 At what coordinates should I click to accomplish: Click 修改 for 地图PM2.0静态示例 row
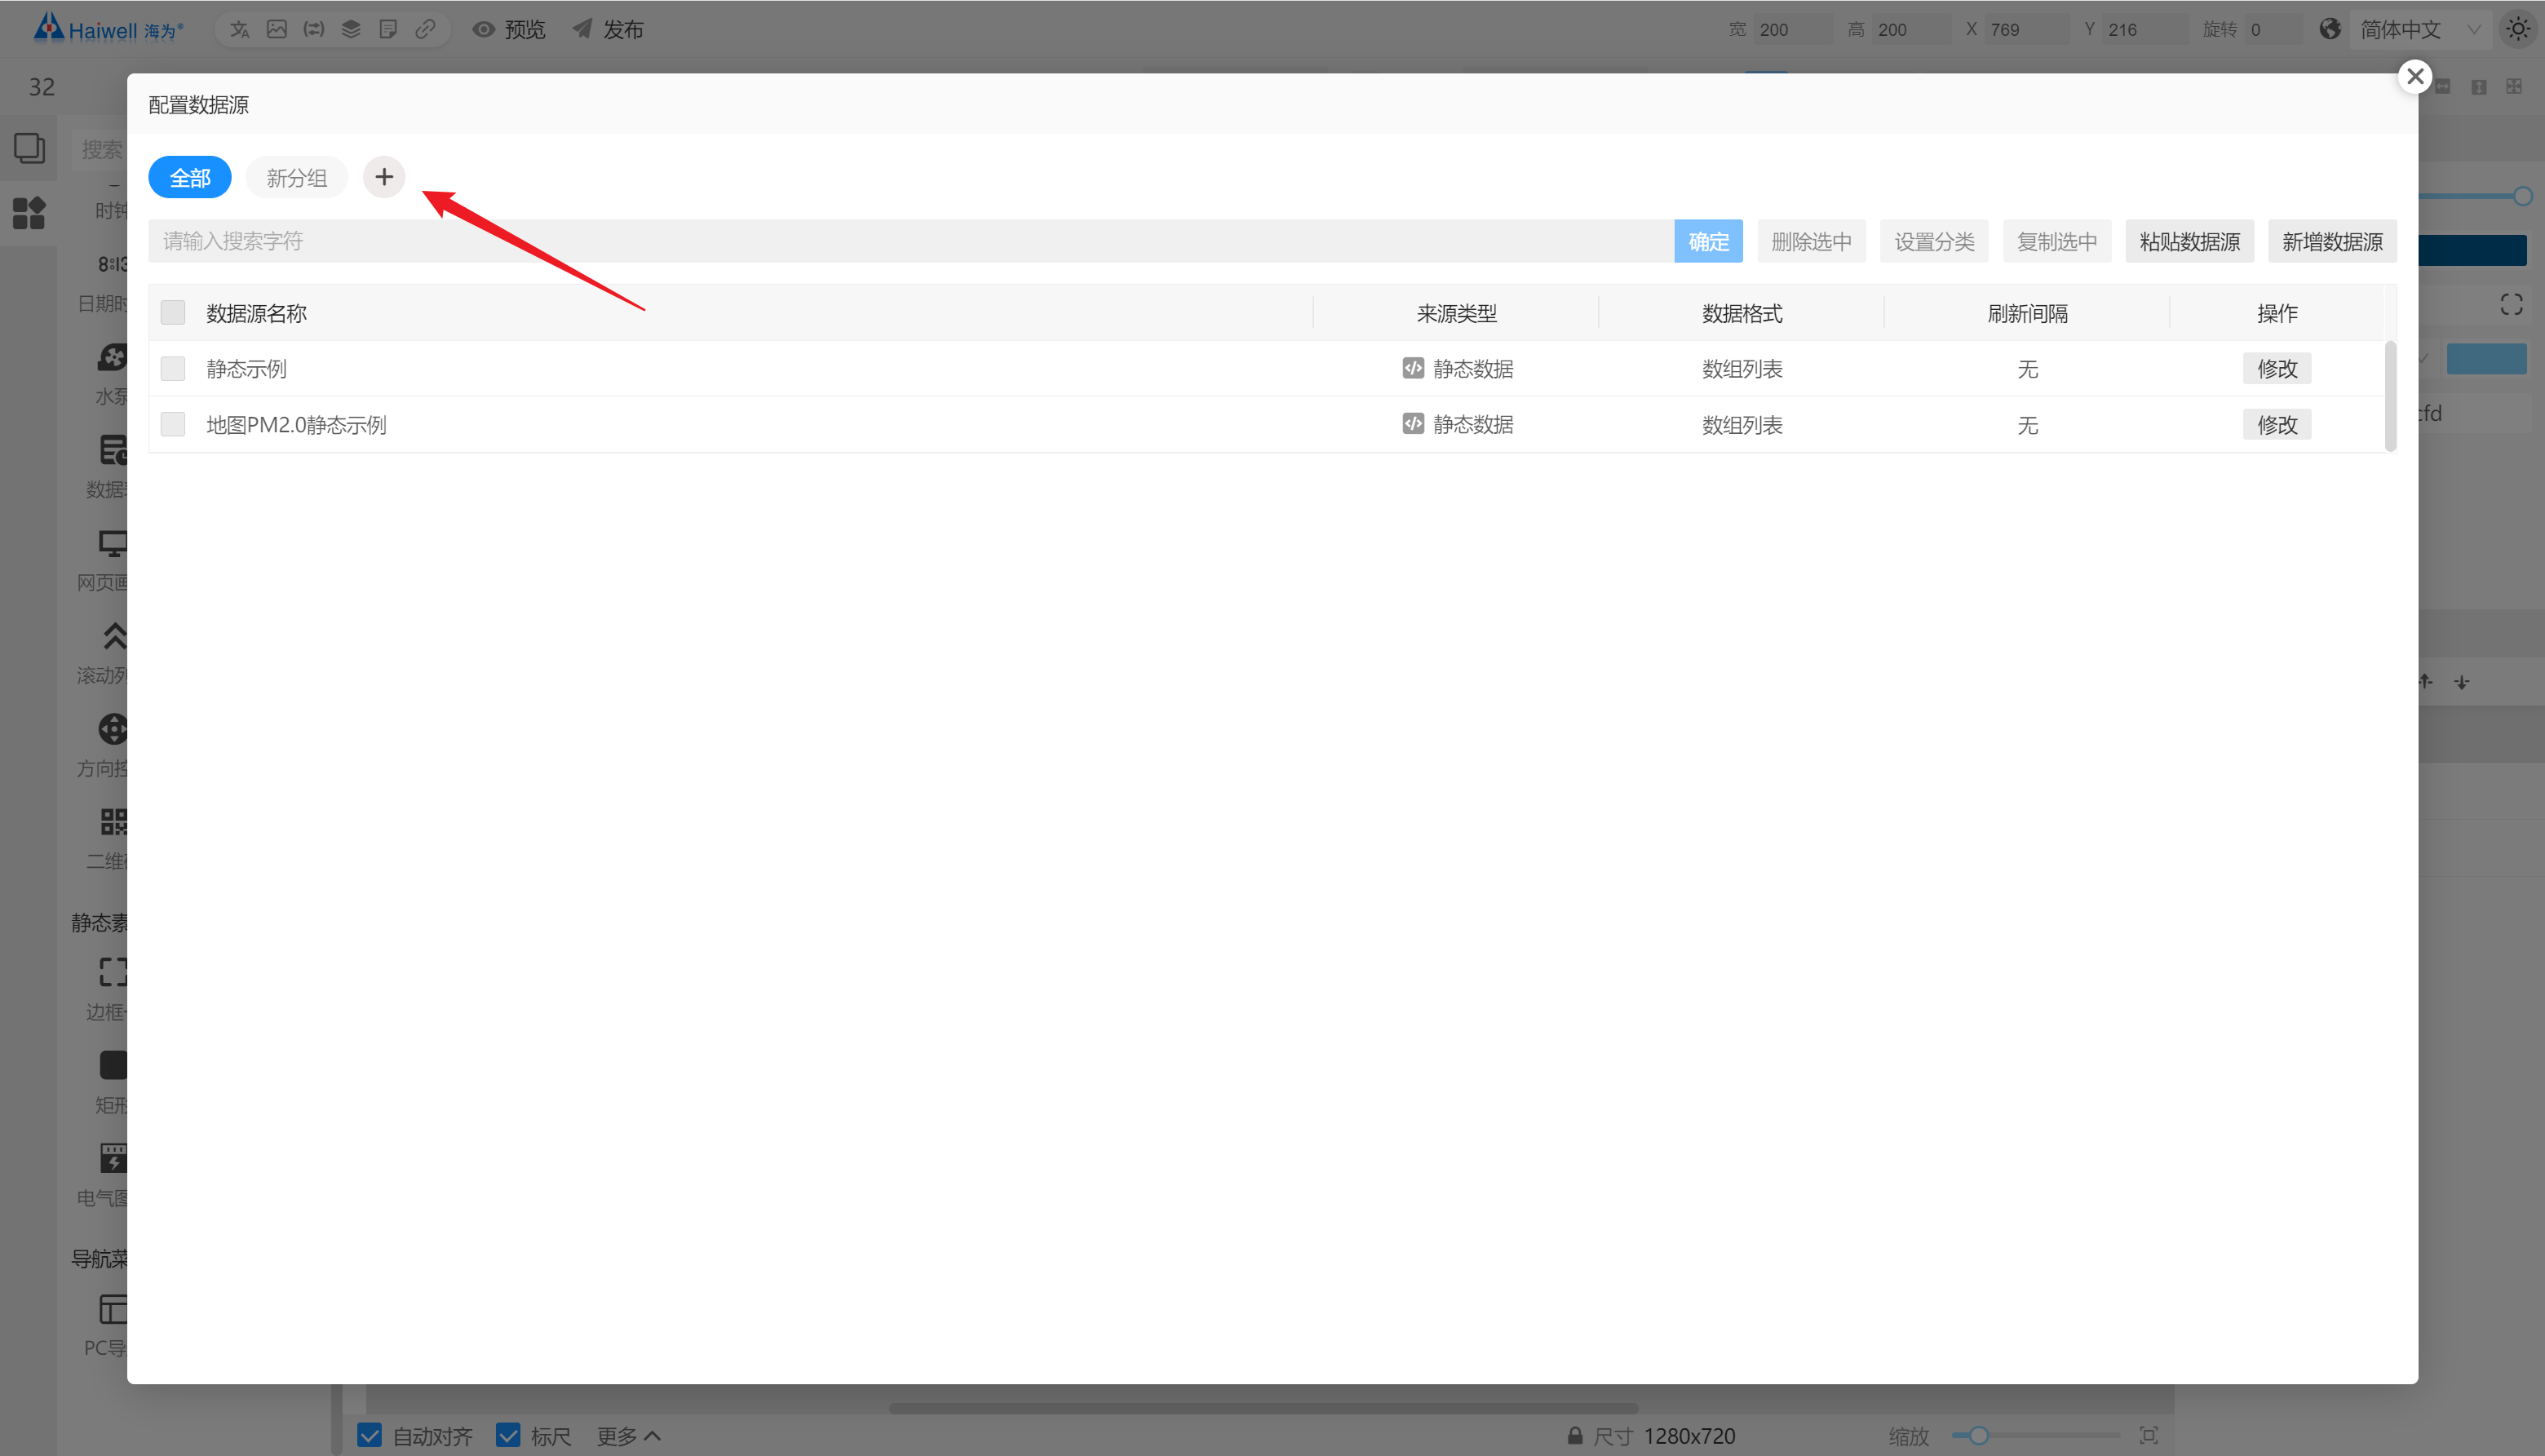coord(2277,425)
